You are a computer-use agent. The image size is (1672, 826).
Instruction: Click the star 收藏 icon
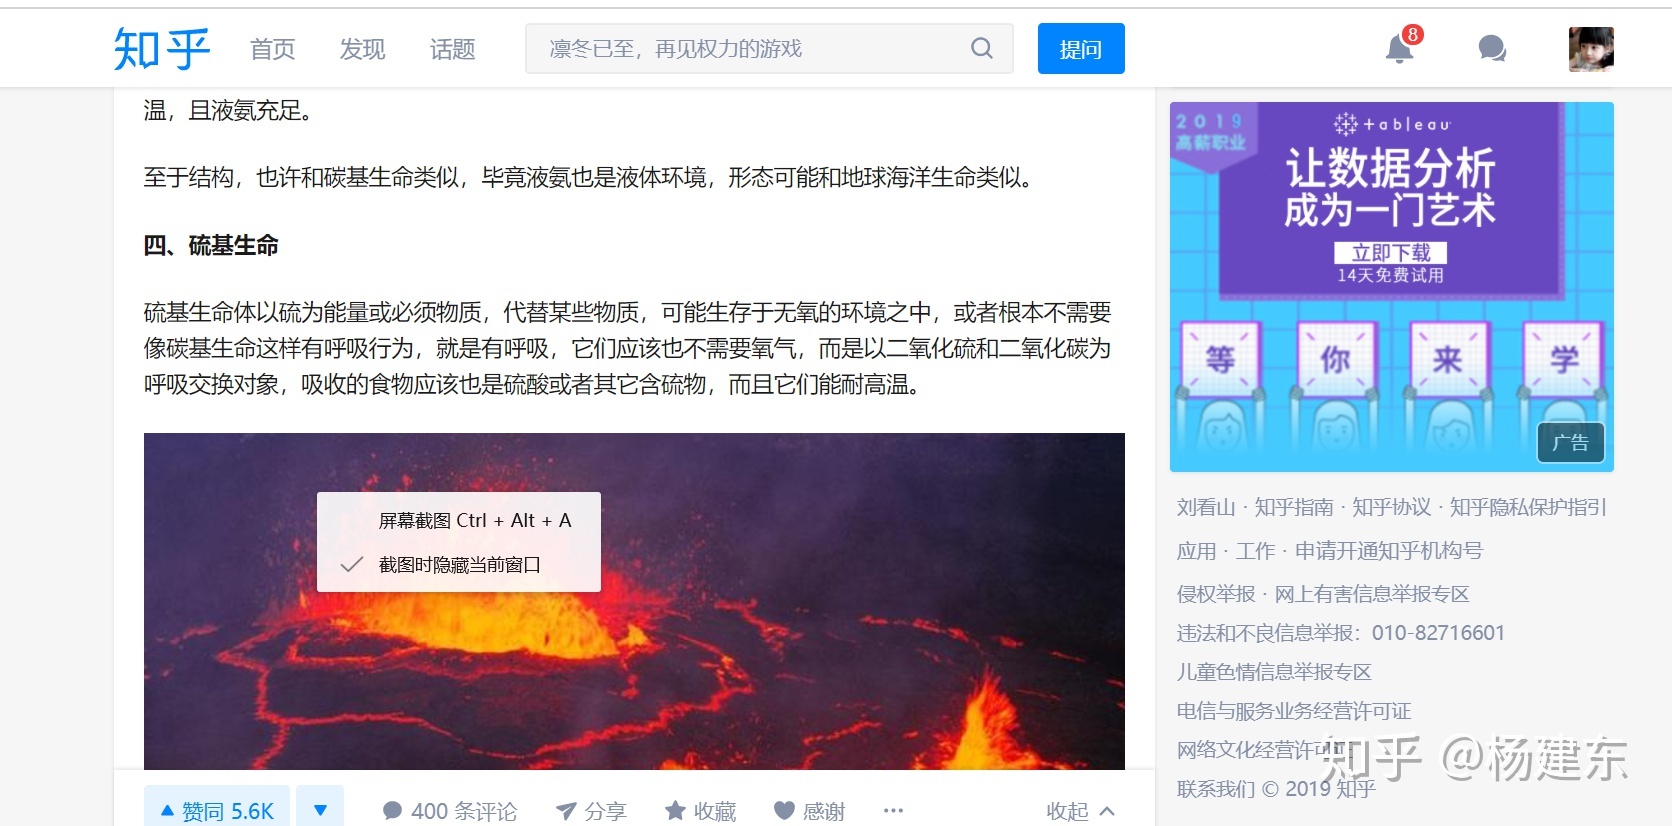pos(676,811)
